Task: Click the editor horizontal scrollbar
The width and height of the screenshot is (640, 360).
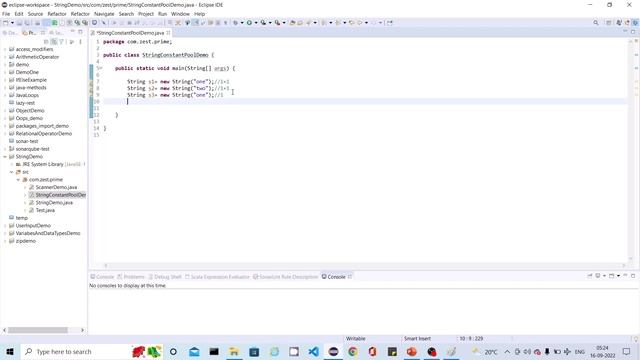Action: click(364, 265)
